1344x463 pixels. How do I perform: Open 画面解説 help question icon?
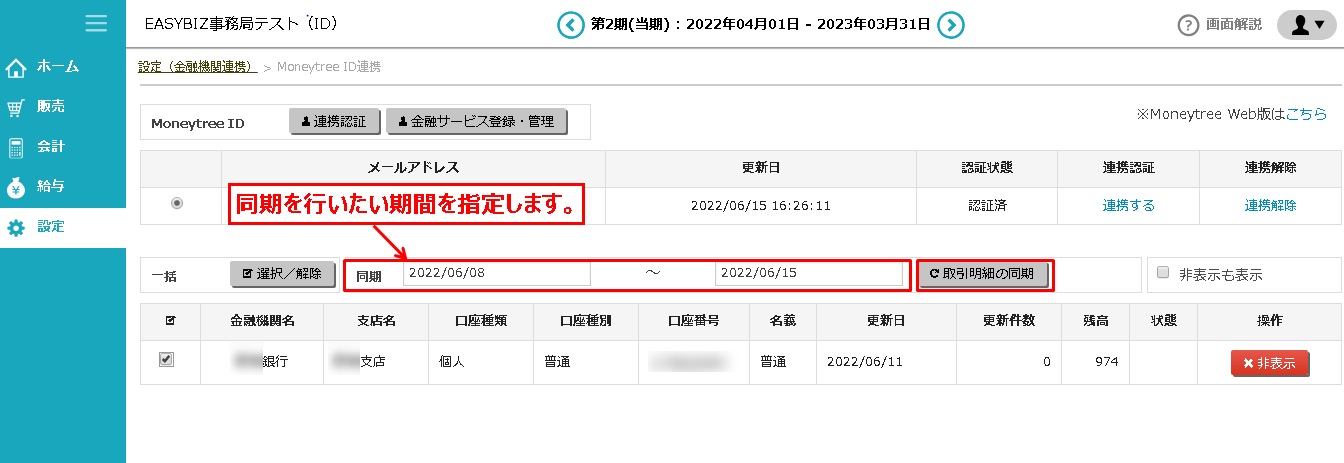click(x=1188, y=25)
